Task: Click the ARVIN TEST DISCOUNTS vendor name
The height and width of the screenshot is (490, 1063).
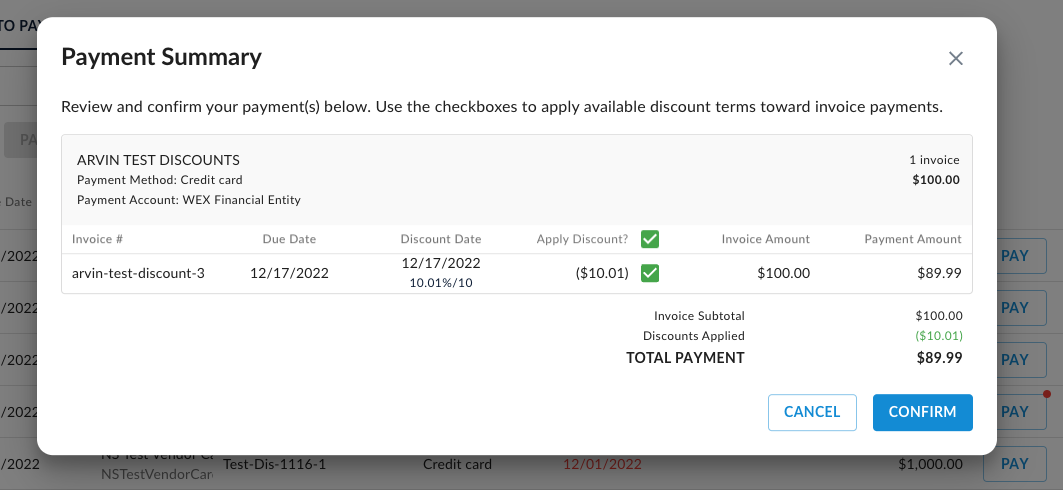Action: (158, 160)
